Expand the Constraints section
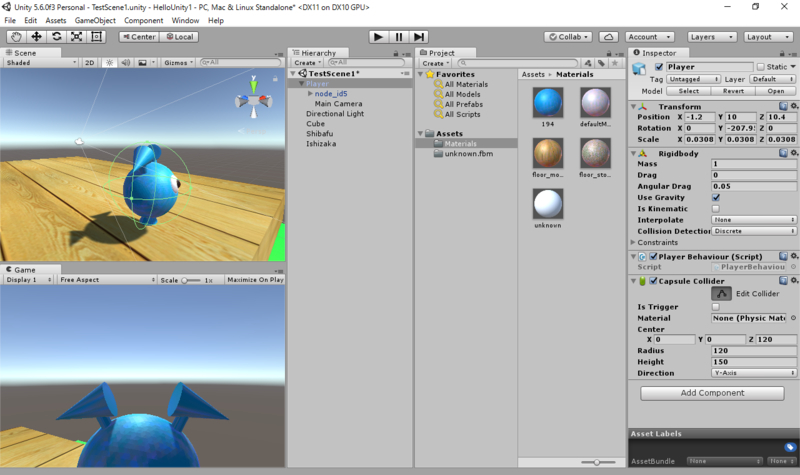The width and height of the screenshot is (800, 475). tap(634, 242)
